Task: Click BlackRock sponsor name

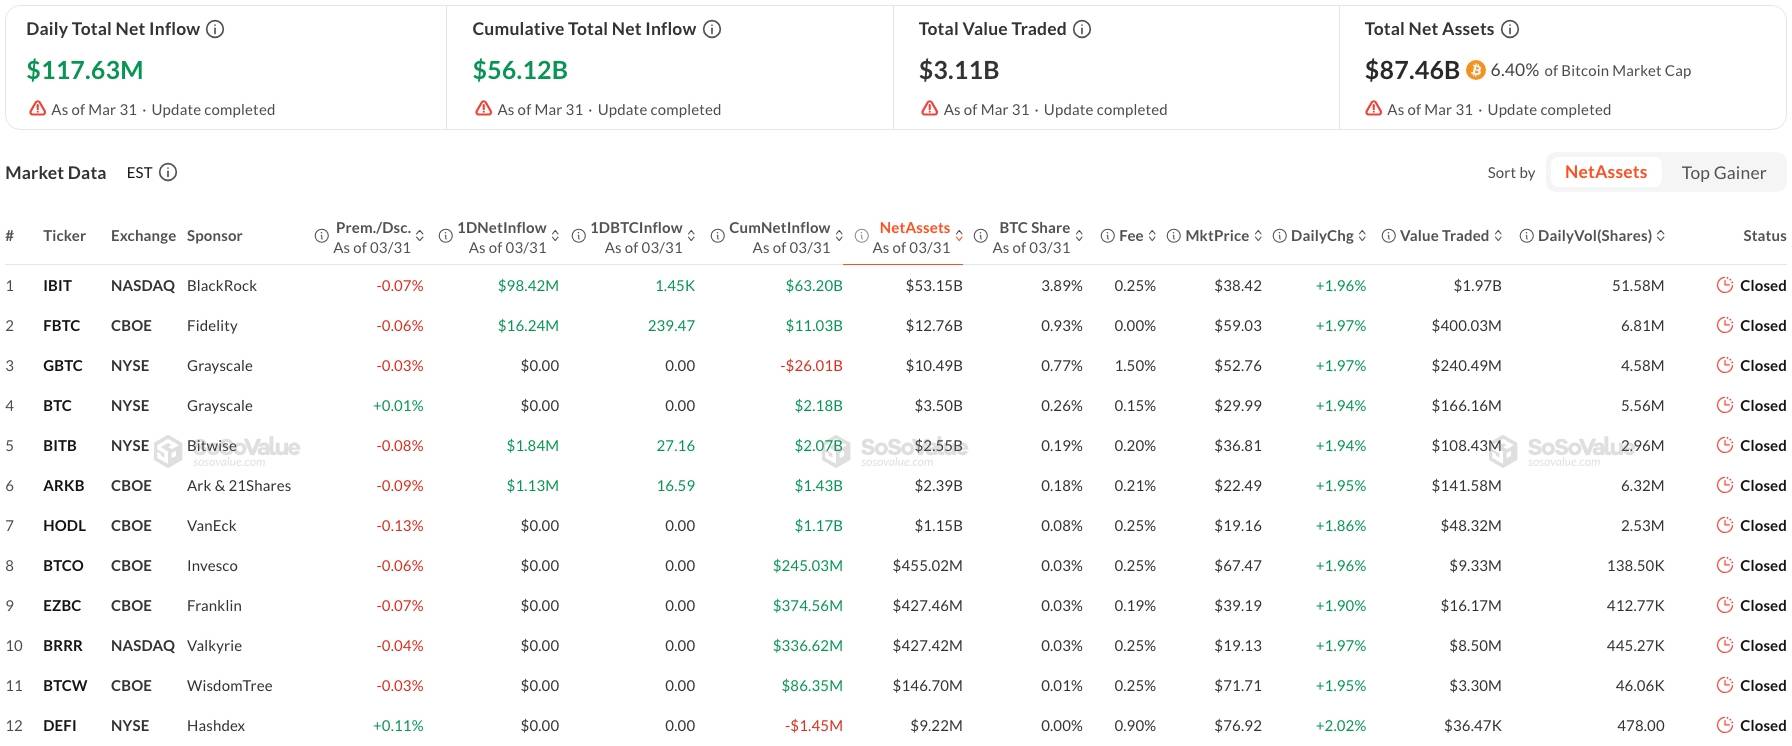Action: point(222,285)
